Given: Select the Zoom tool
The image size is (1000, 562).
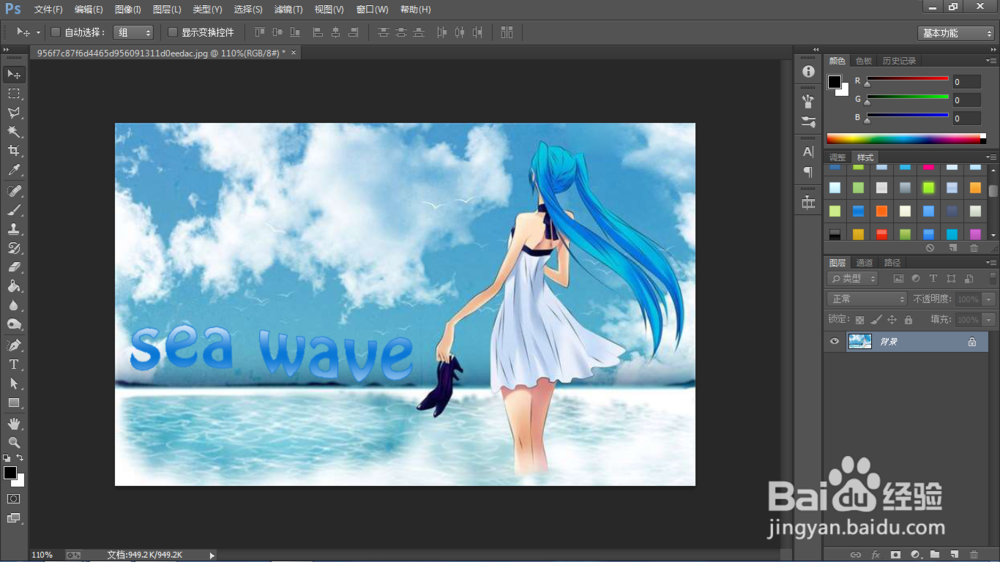Looking at the screenshot, I should click(13, 442).
